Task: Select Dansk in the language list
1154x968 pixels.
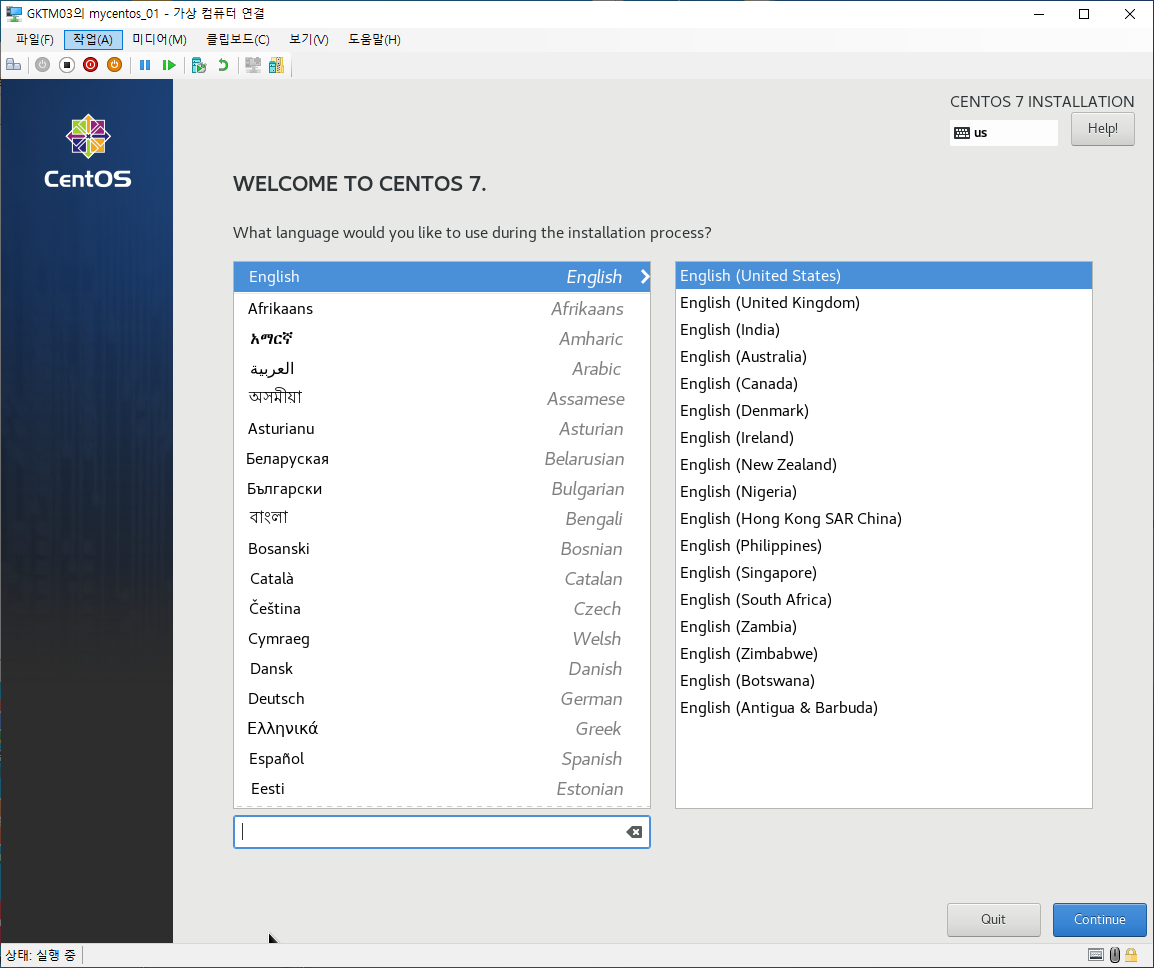Action: click(442, 668)
